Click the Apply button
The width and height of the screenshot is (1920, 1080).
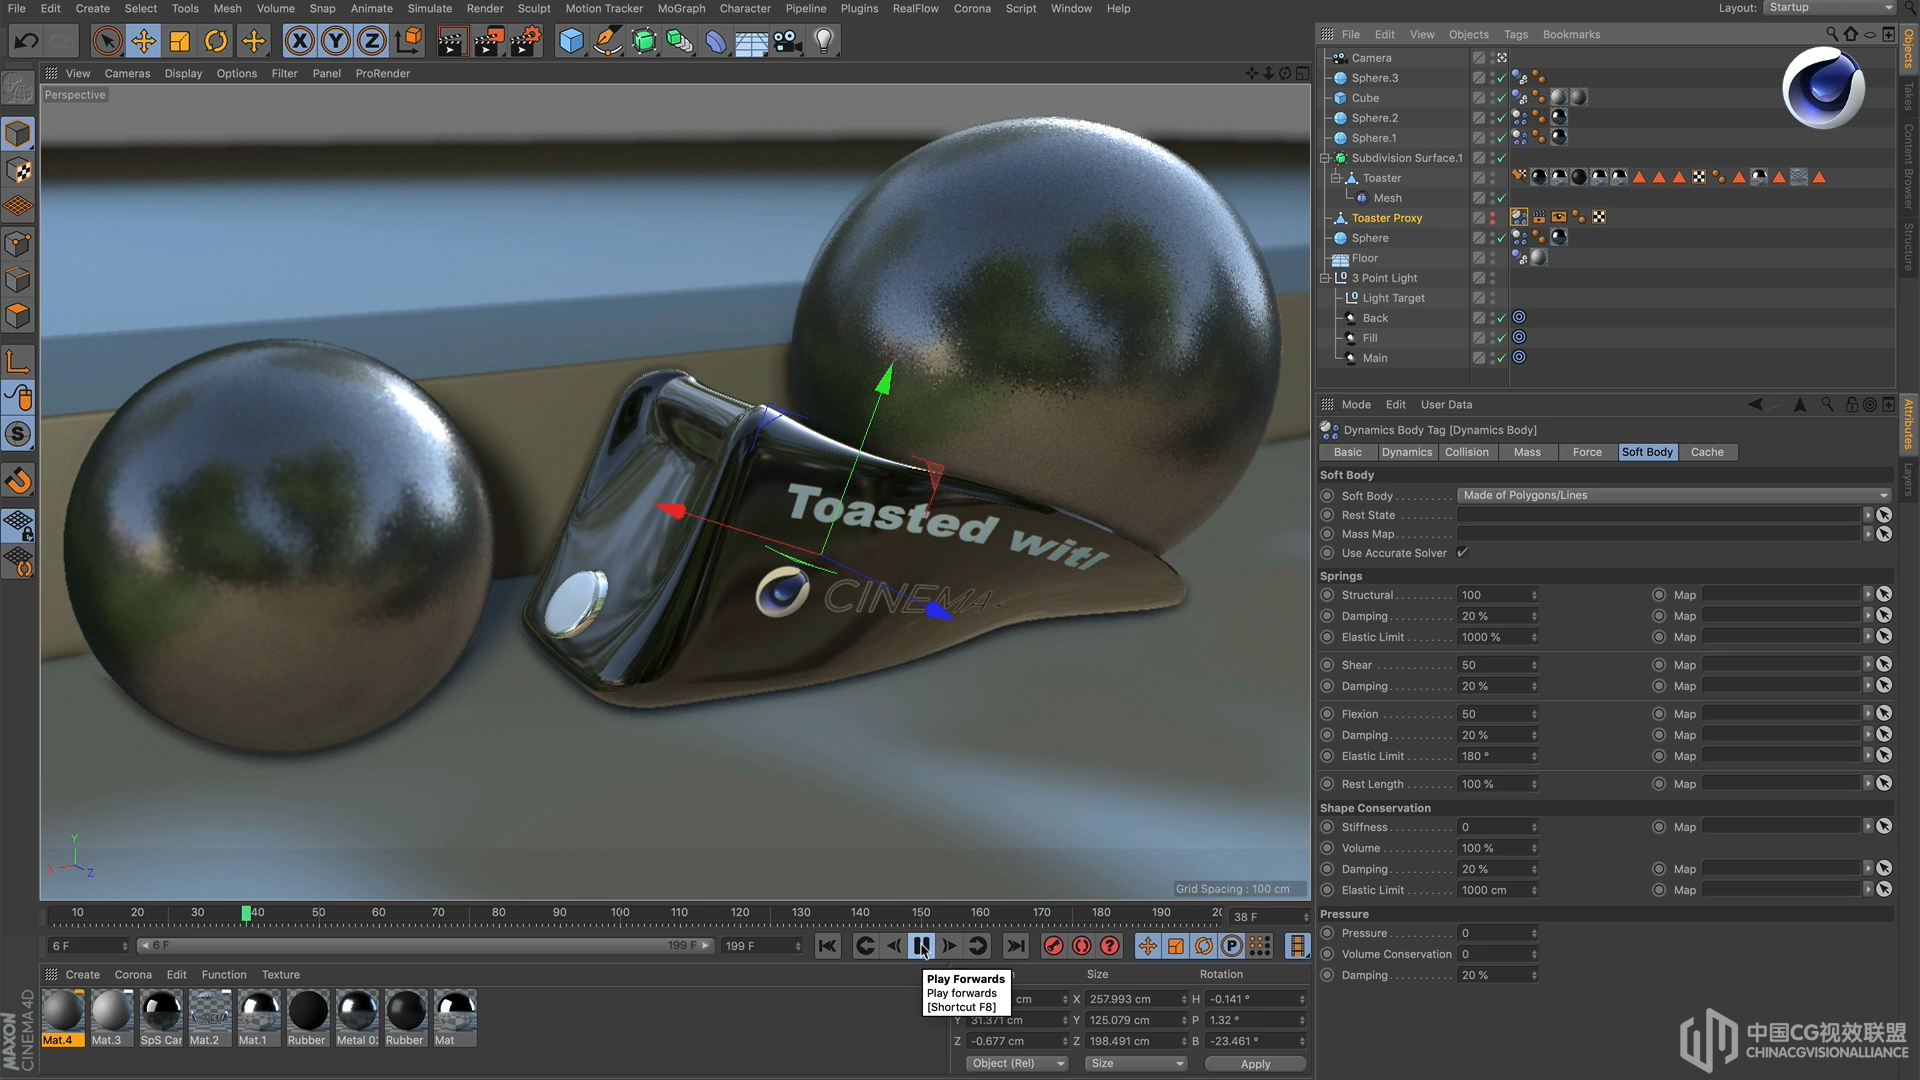[x=1255, y=1064]
